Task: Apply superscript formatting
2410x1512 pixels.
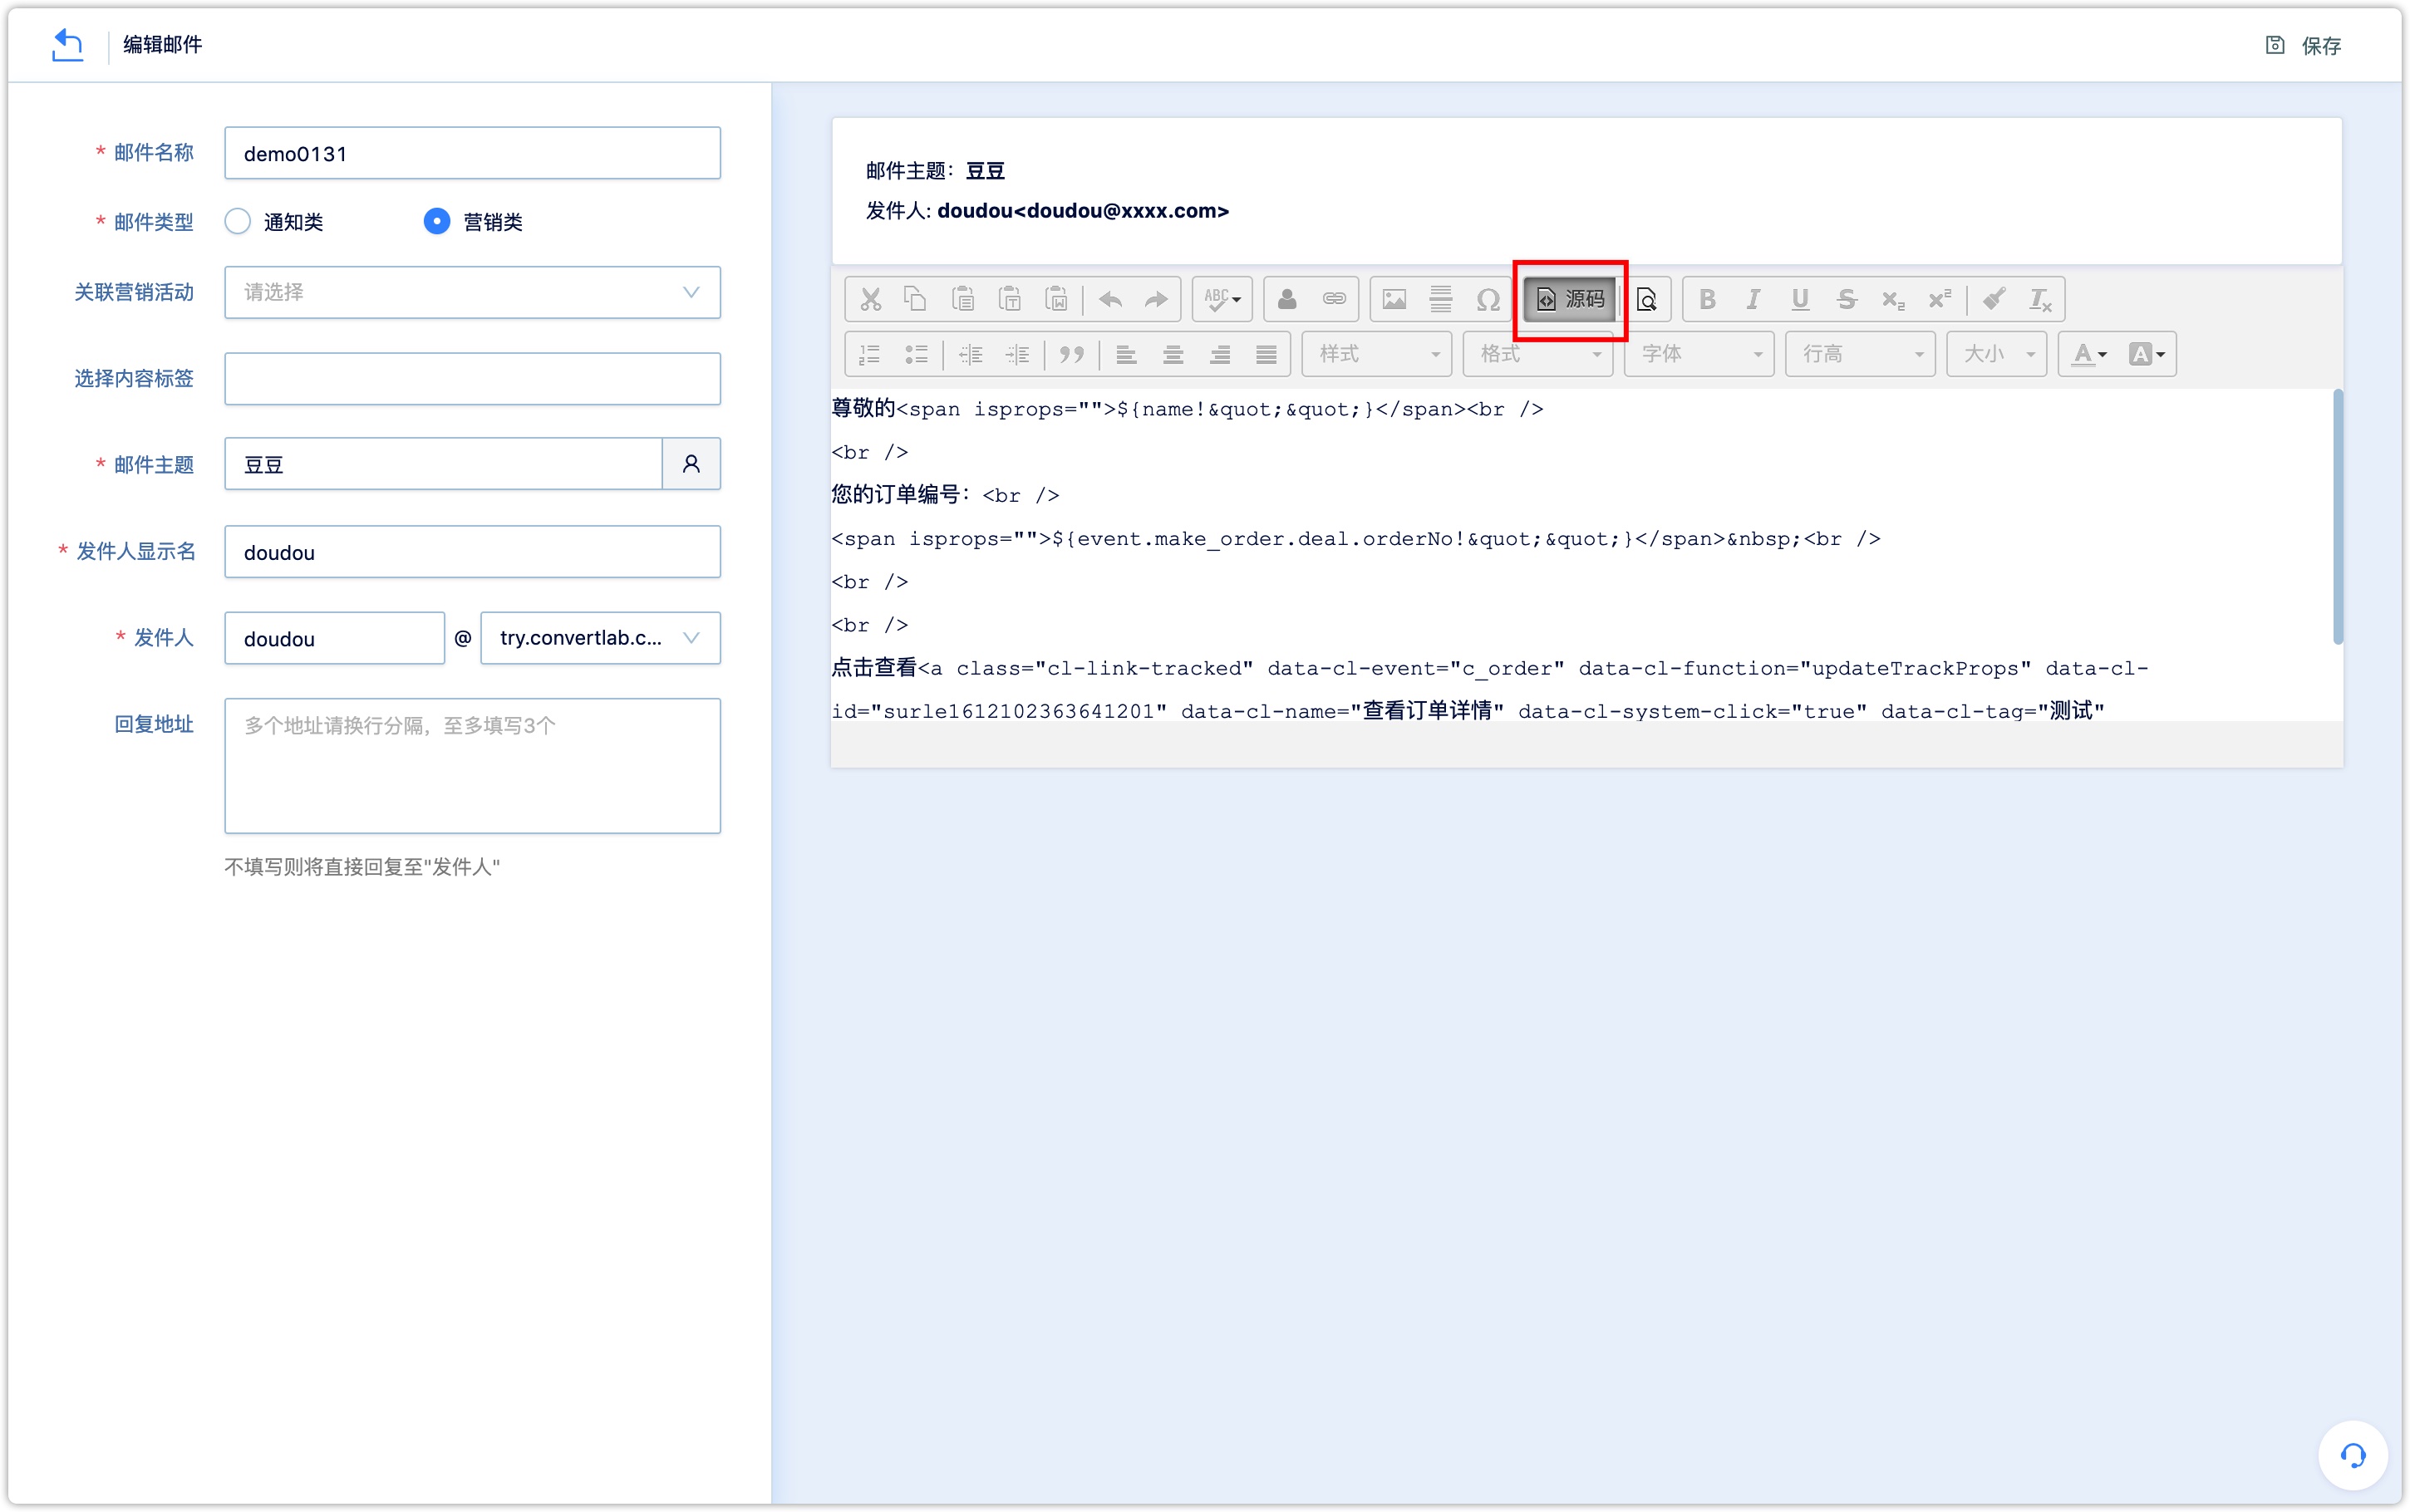Action: point(1939,299)
